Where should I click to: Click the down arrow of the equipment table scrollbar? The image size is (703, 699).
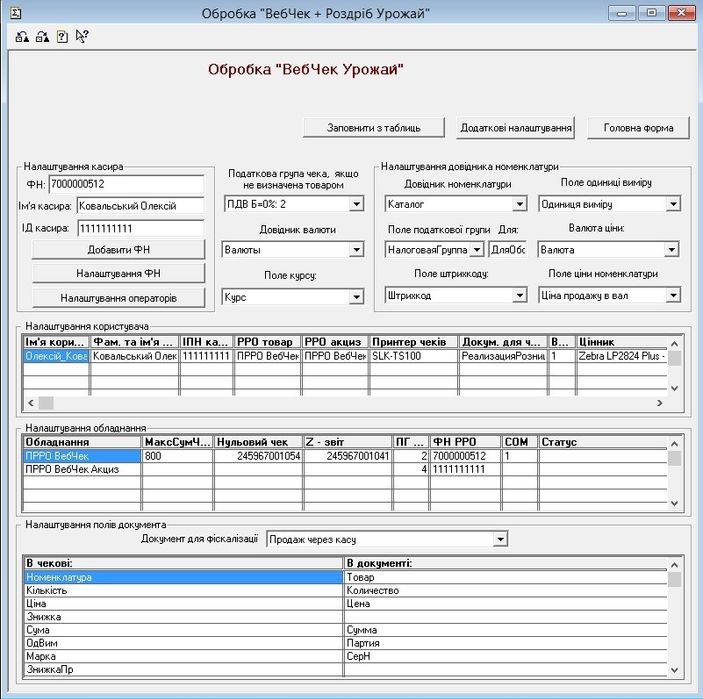coord(674,503)
